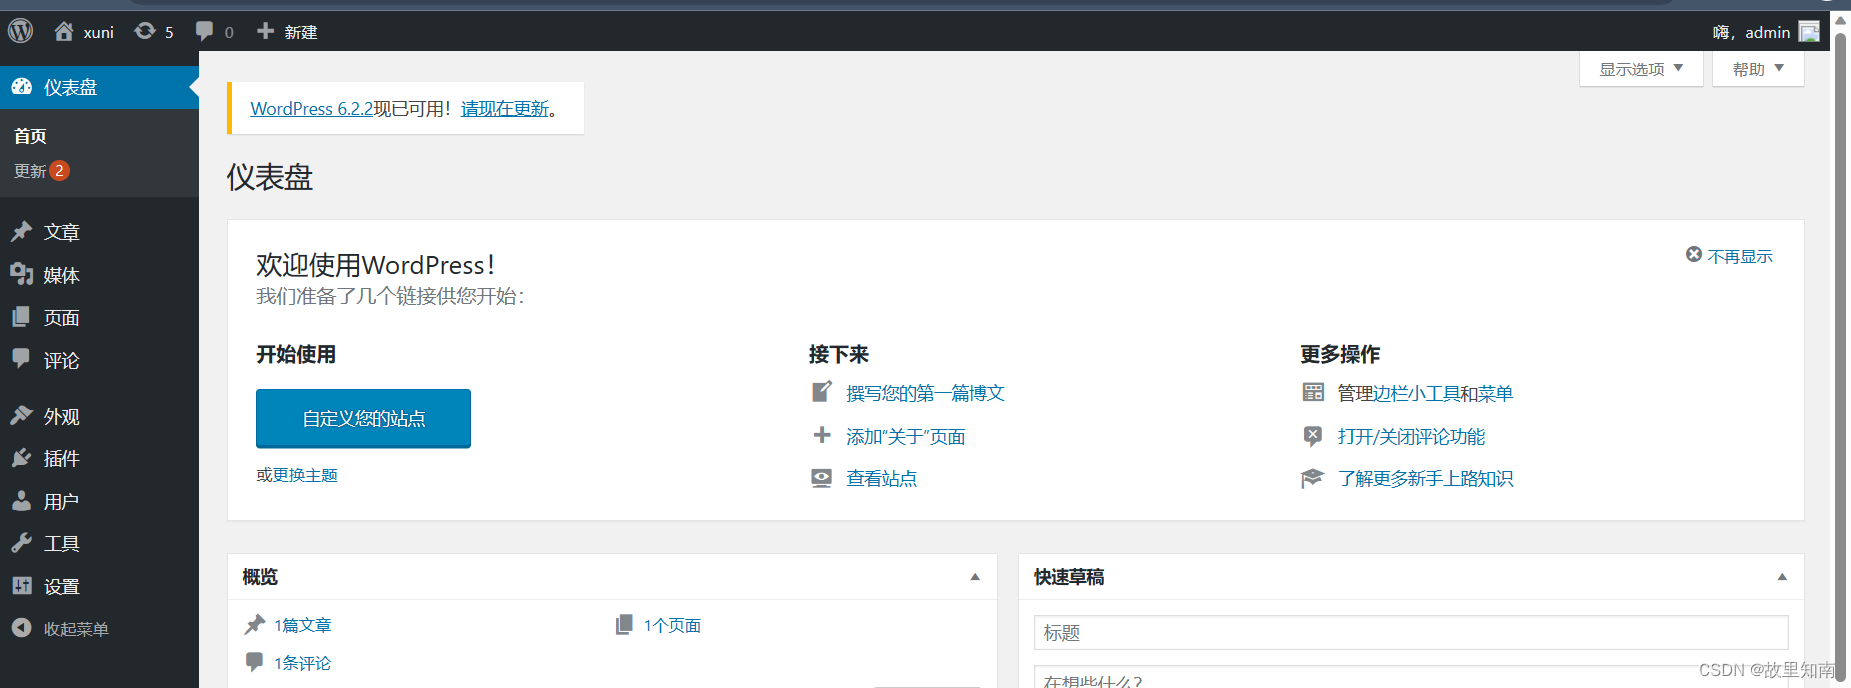Open the 查看站点 link
The image size is (1851, 688).
(x=881, y=478)
